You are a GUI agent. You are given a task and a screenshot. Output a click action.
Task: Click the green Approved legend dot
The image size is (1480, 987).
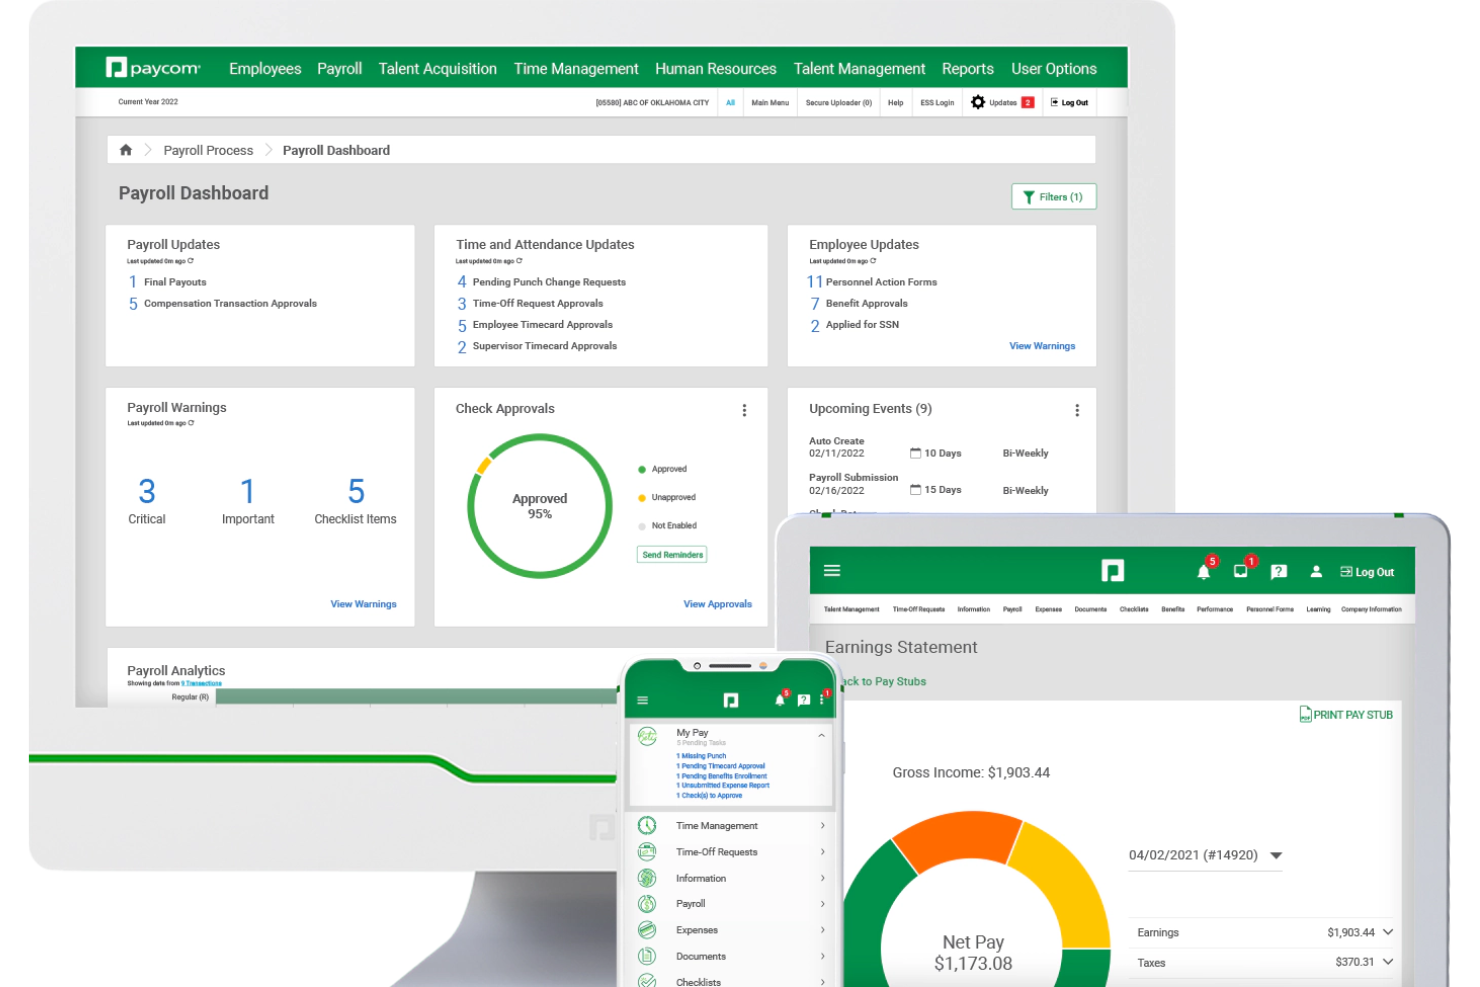(642, 469)
